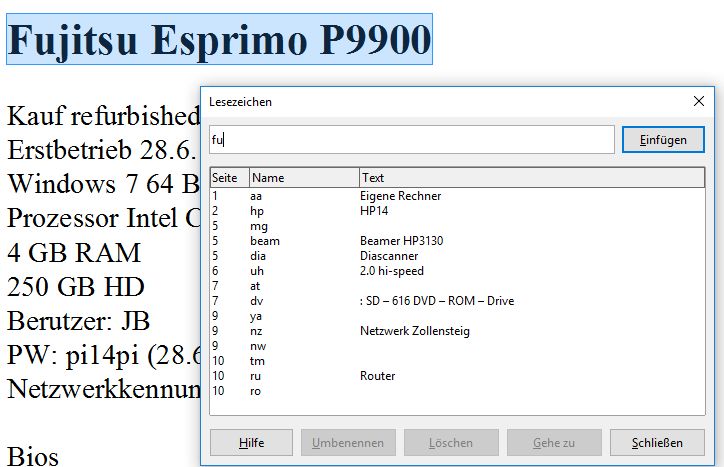Click the 'PW: pi14pi' line in the document

click(103, 356)
